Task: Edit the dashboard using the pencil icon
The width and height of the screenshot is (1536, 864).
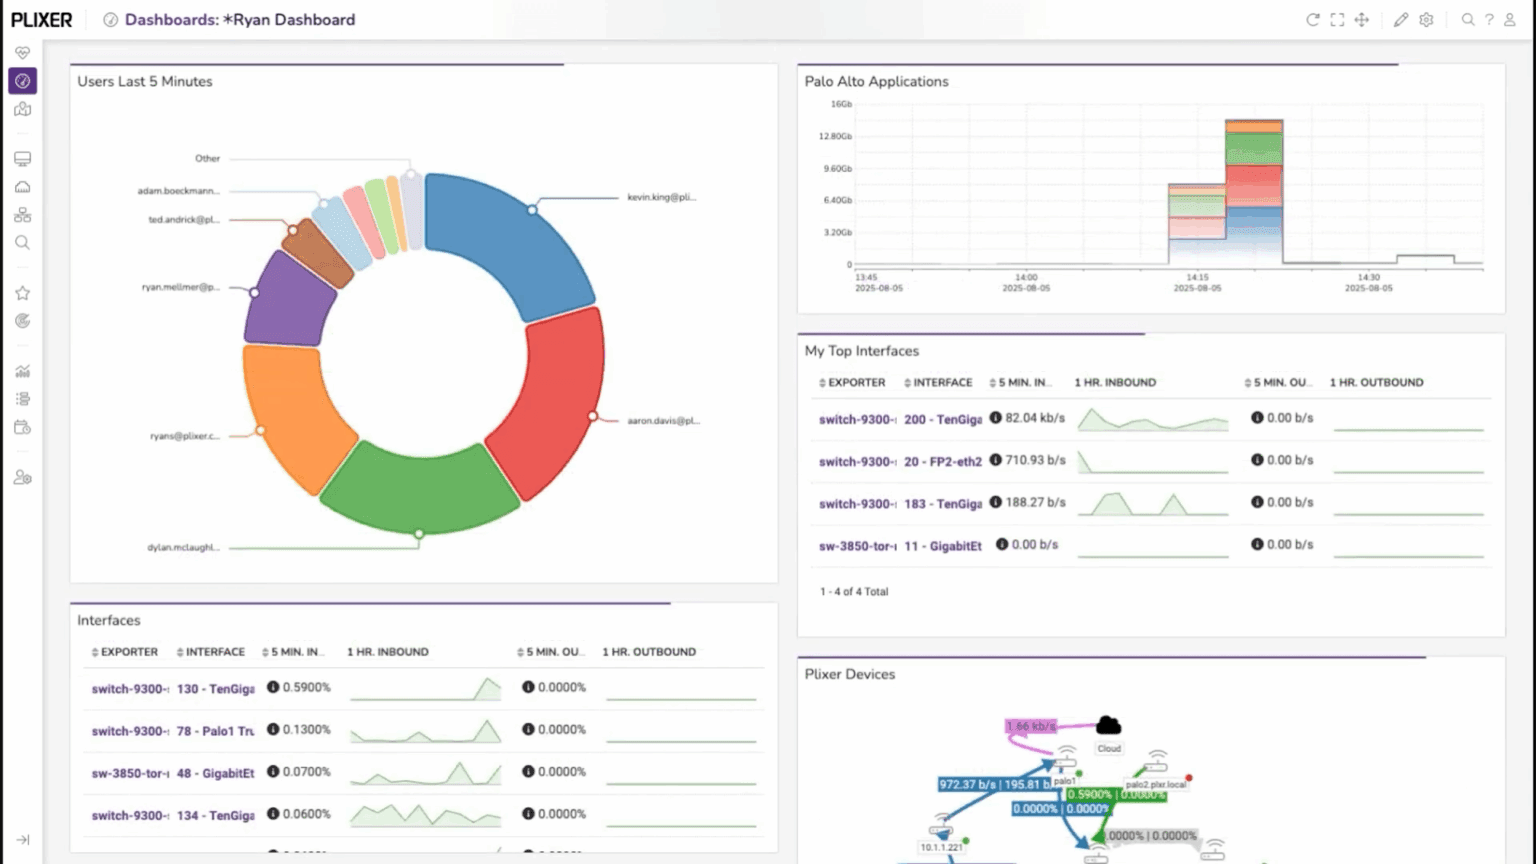Action: point(1400,19)
